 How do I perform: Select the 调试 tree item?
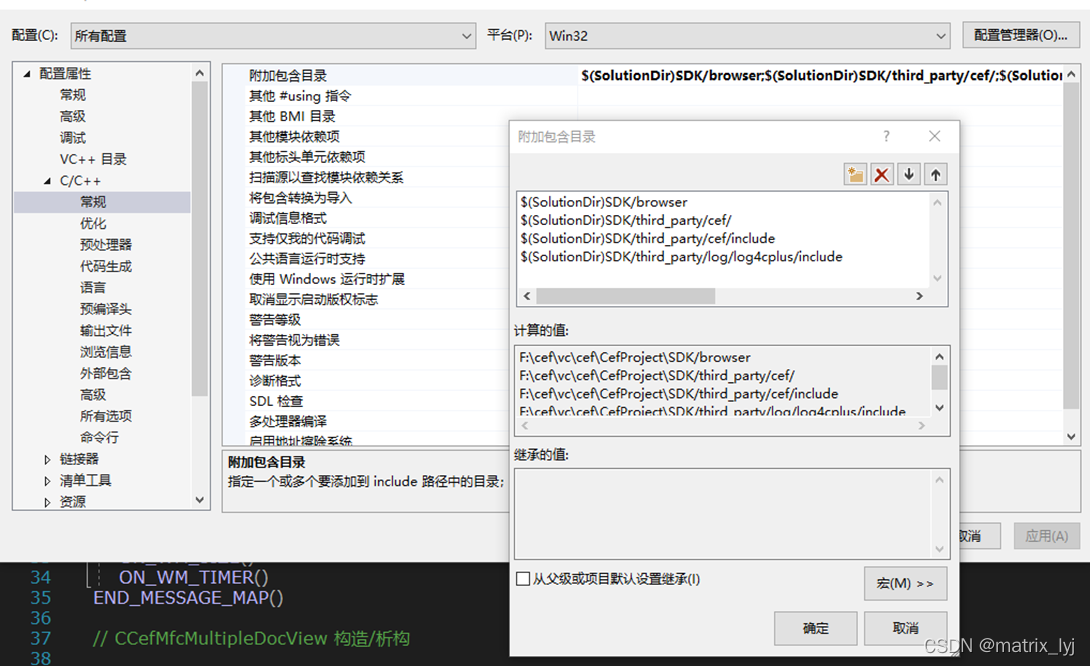coord(73,138)
